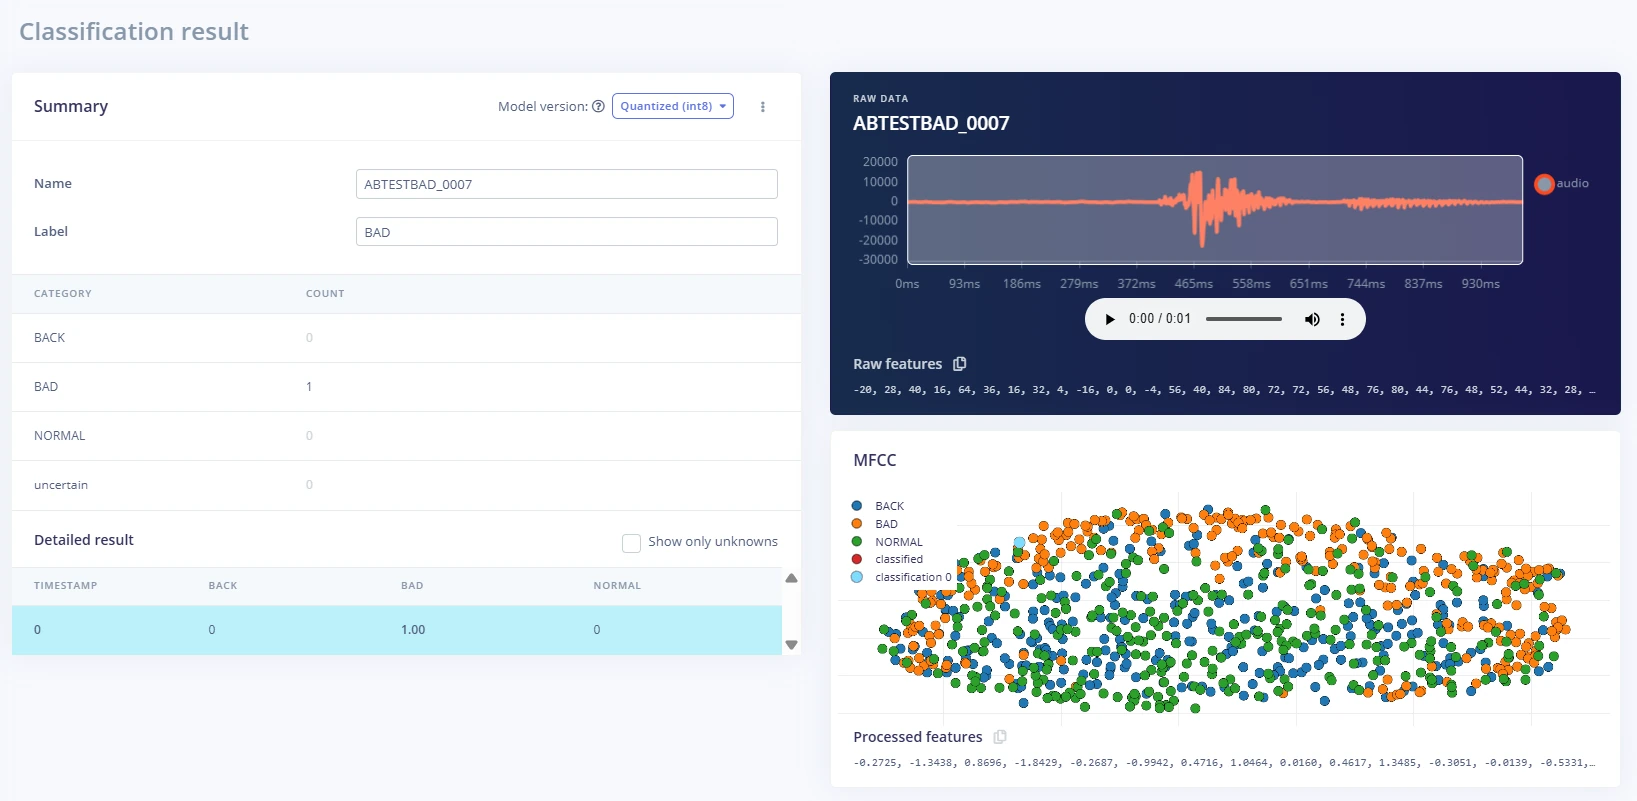The image size is (1637, 801).
Task: Click the NORMAL category row label
Action: (x=60, y=436)
